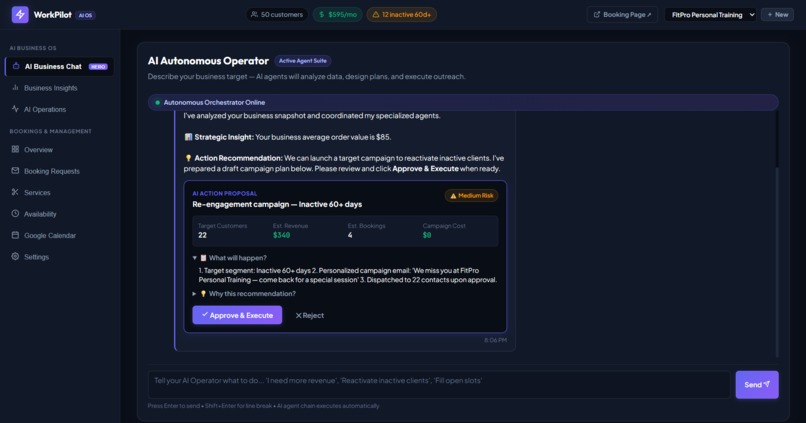Expand 'Why this recommendation?' section
Image resolution: width=806 pixels, height=423 pixels.
click(244, 293)
